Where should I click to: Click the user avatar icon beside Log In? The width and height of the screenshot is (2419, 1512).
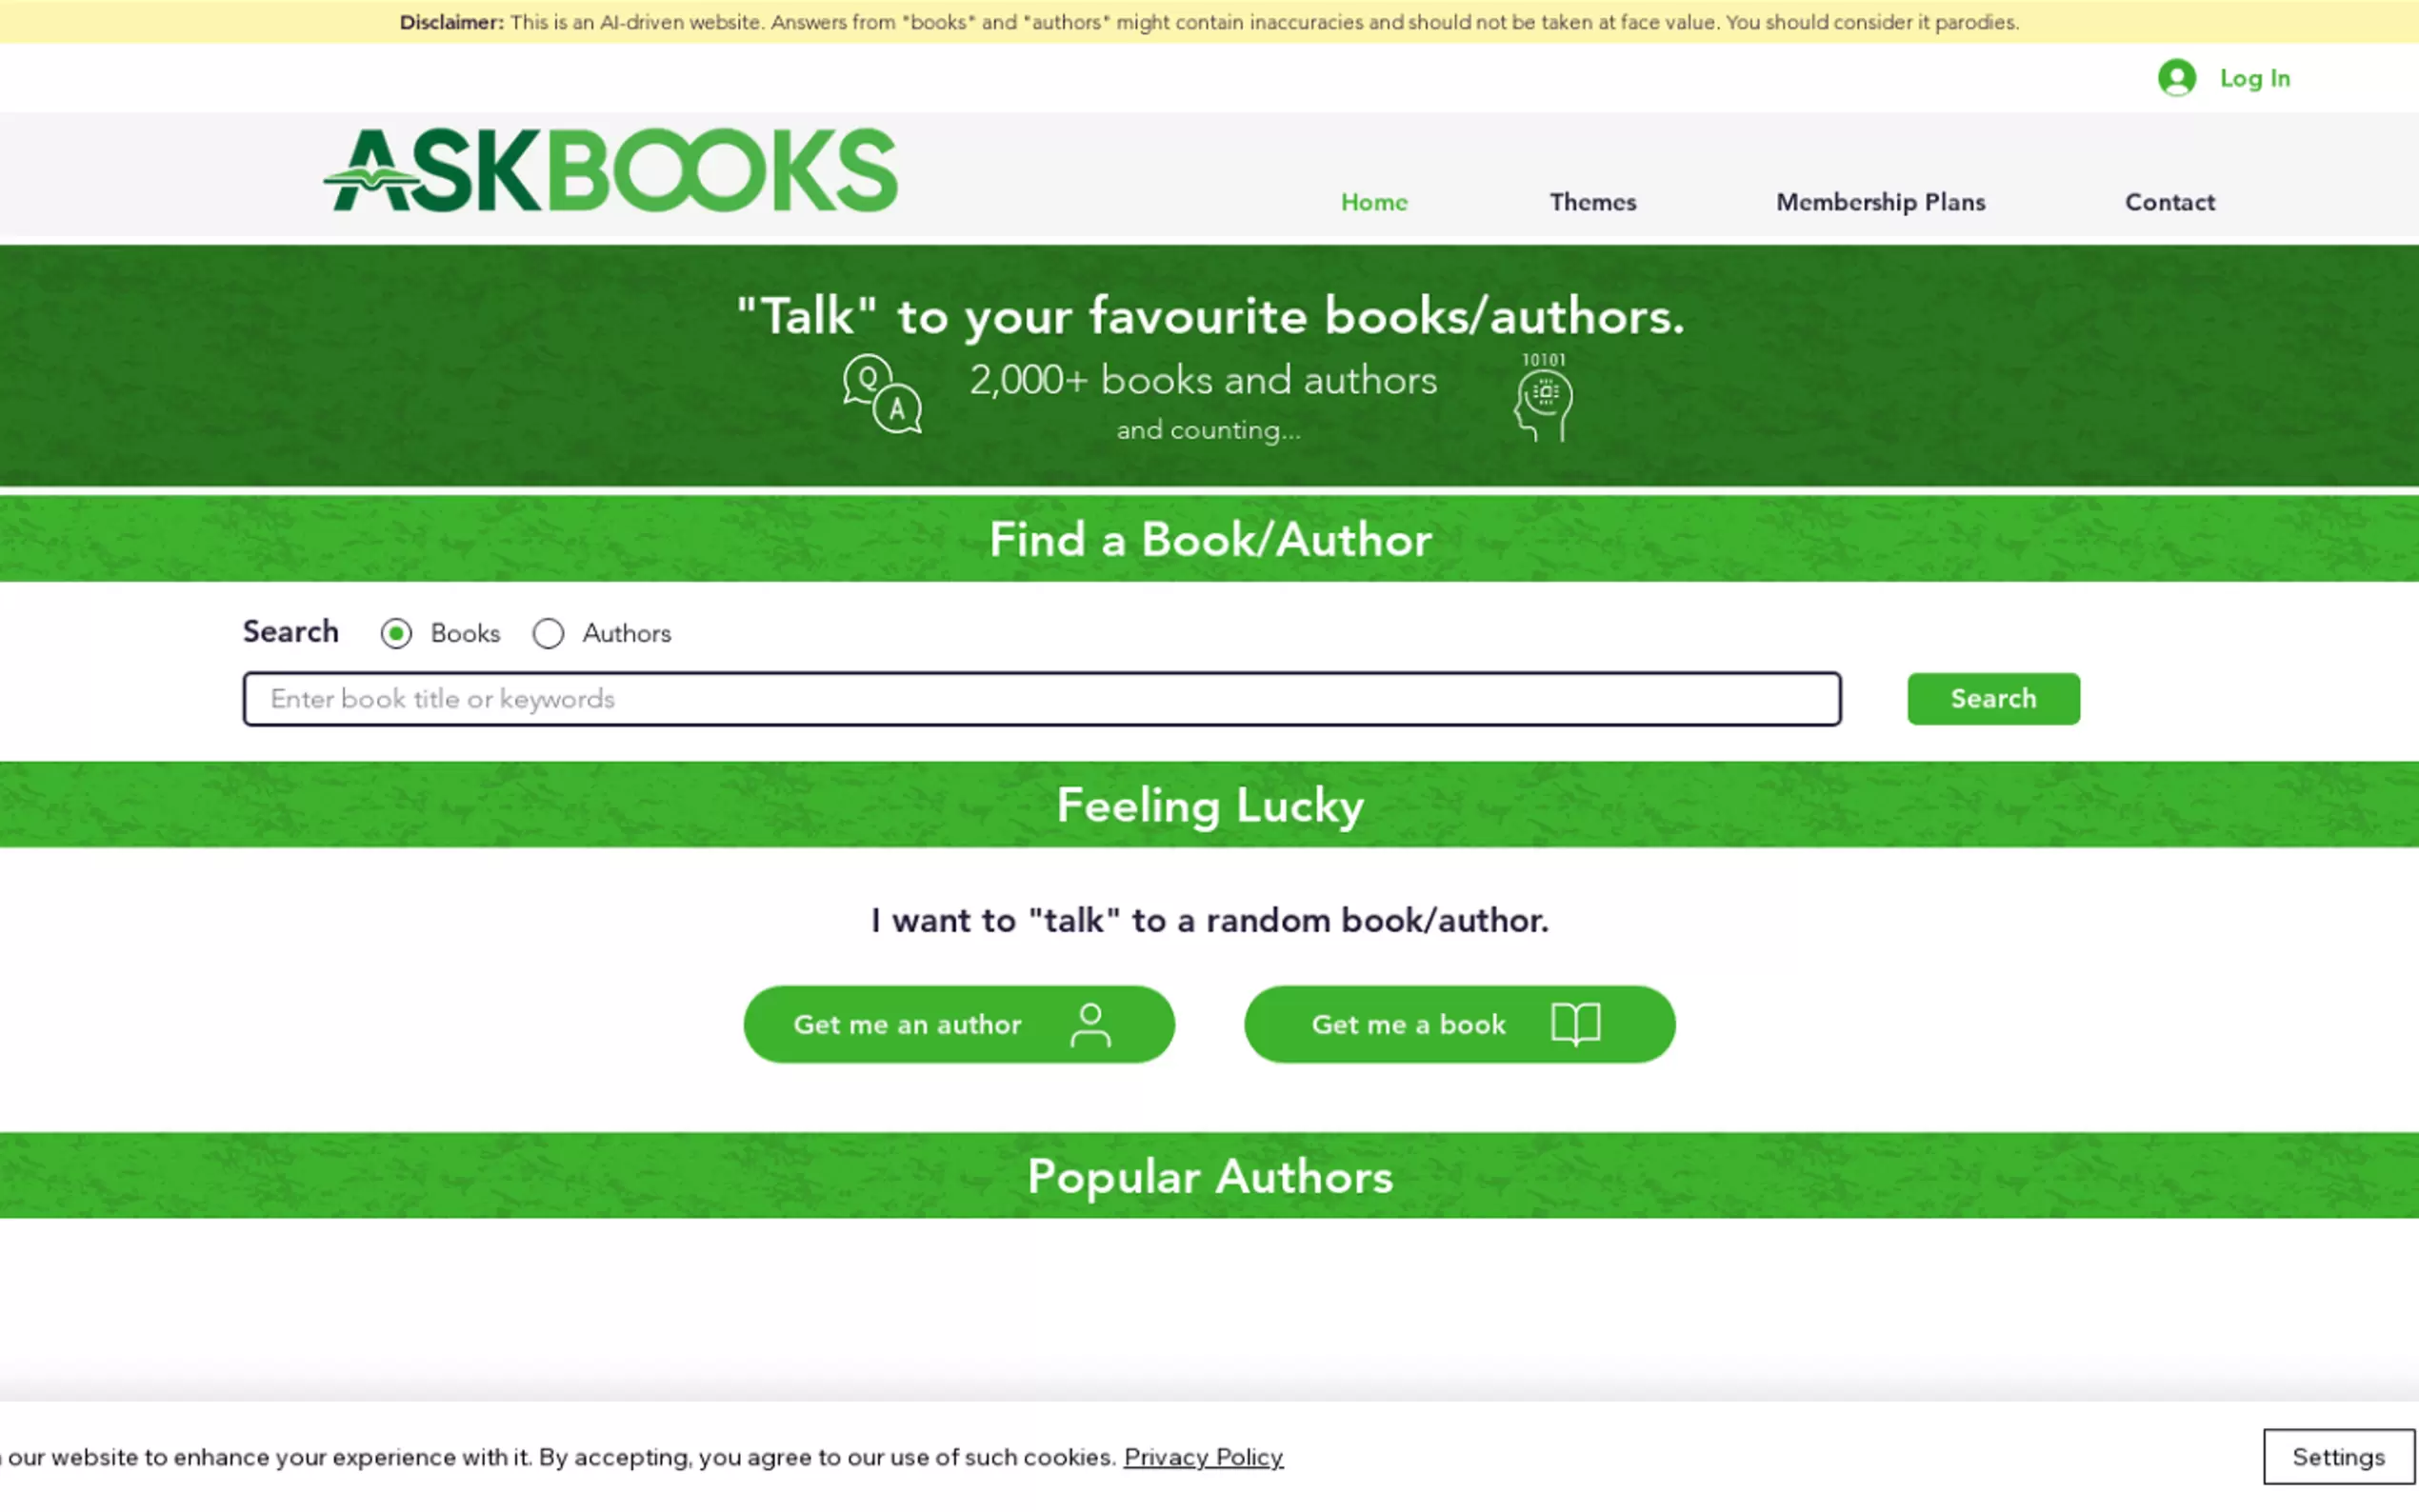point(2176,78)
